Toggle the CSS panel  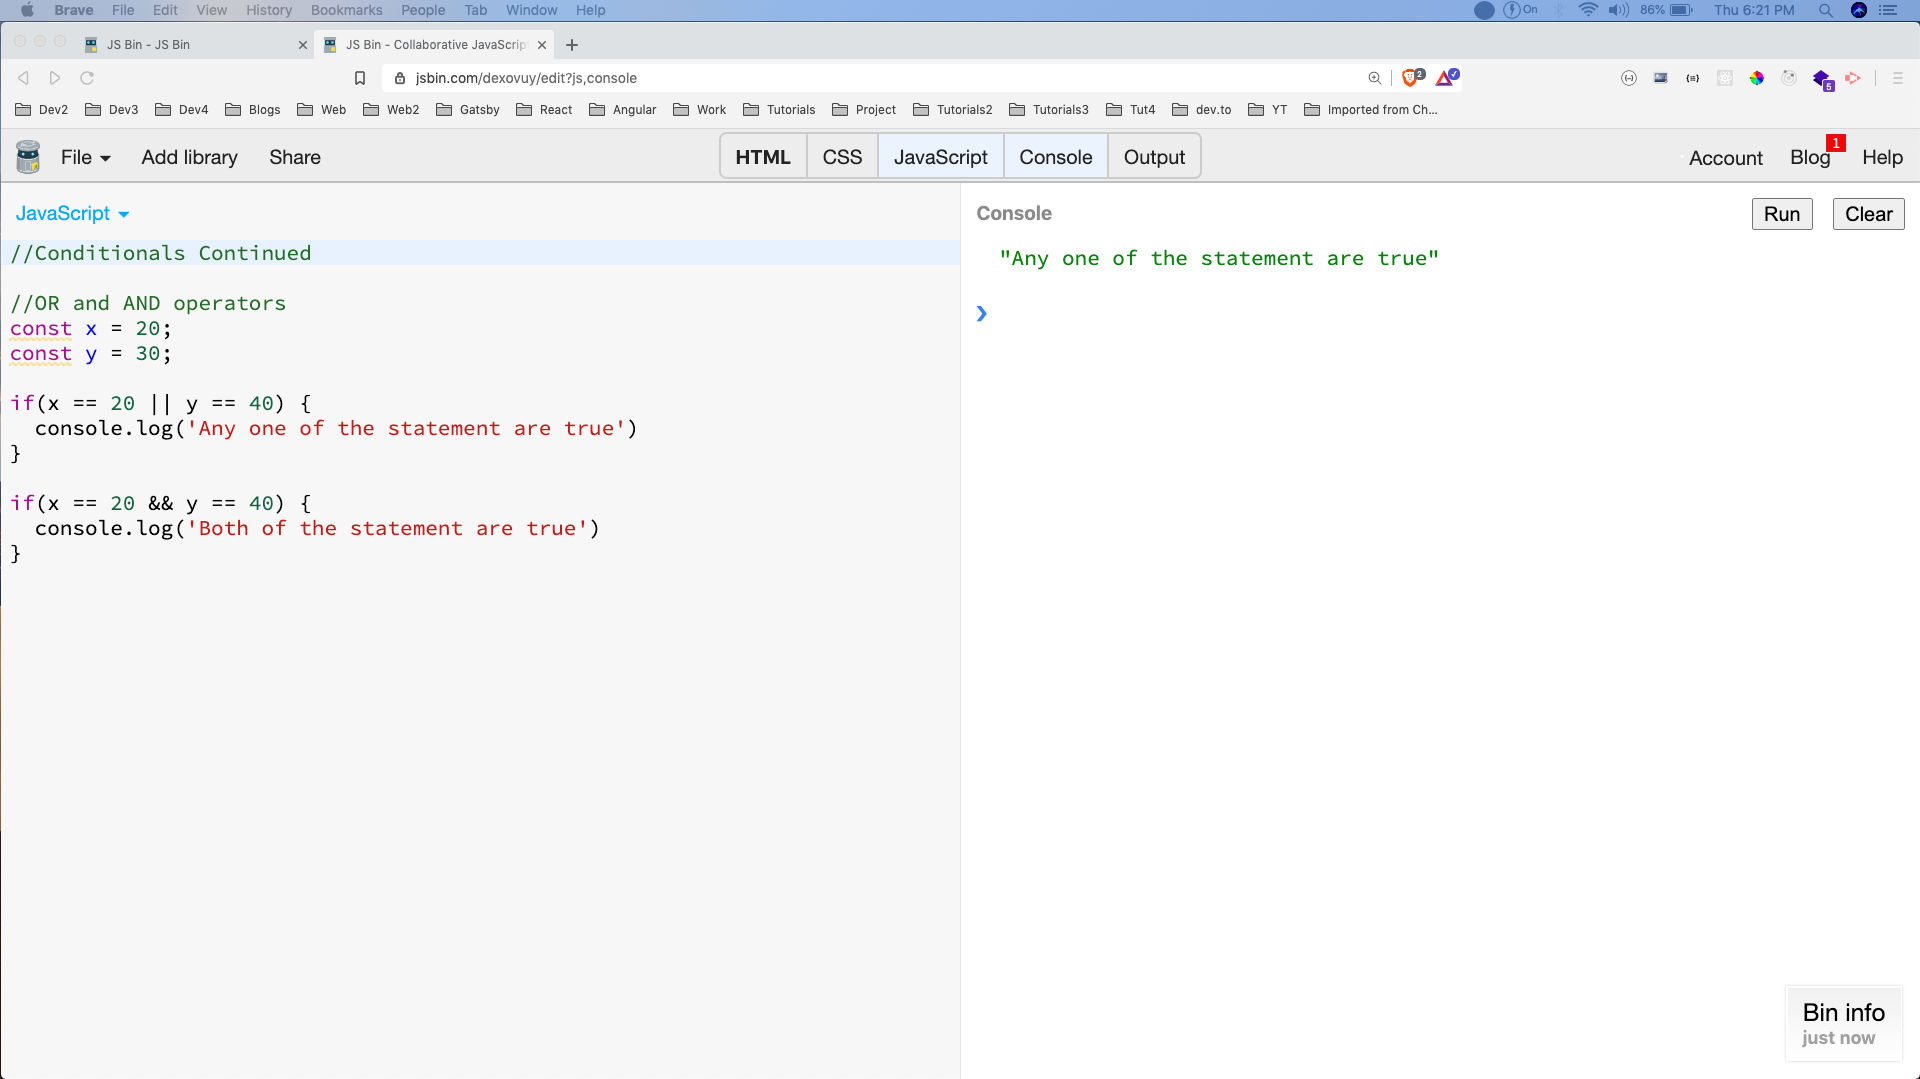coord(842,157)
